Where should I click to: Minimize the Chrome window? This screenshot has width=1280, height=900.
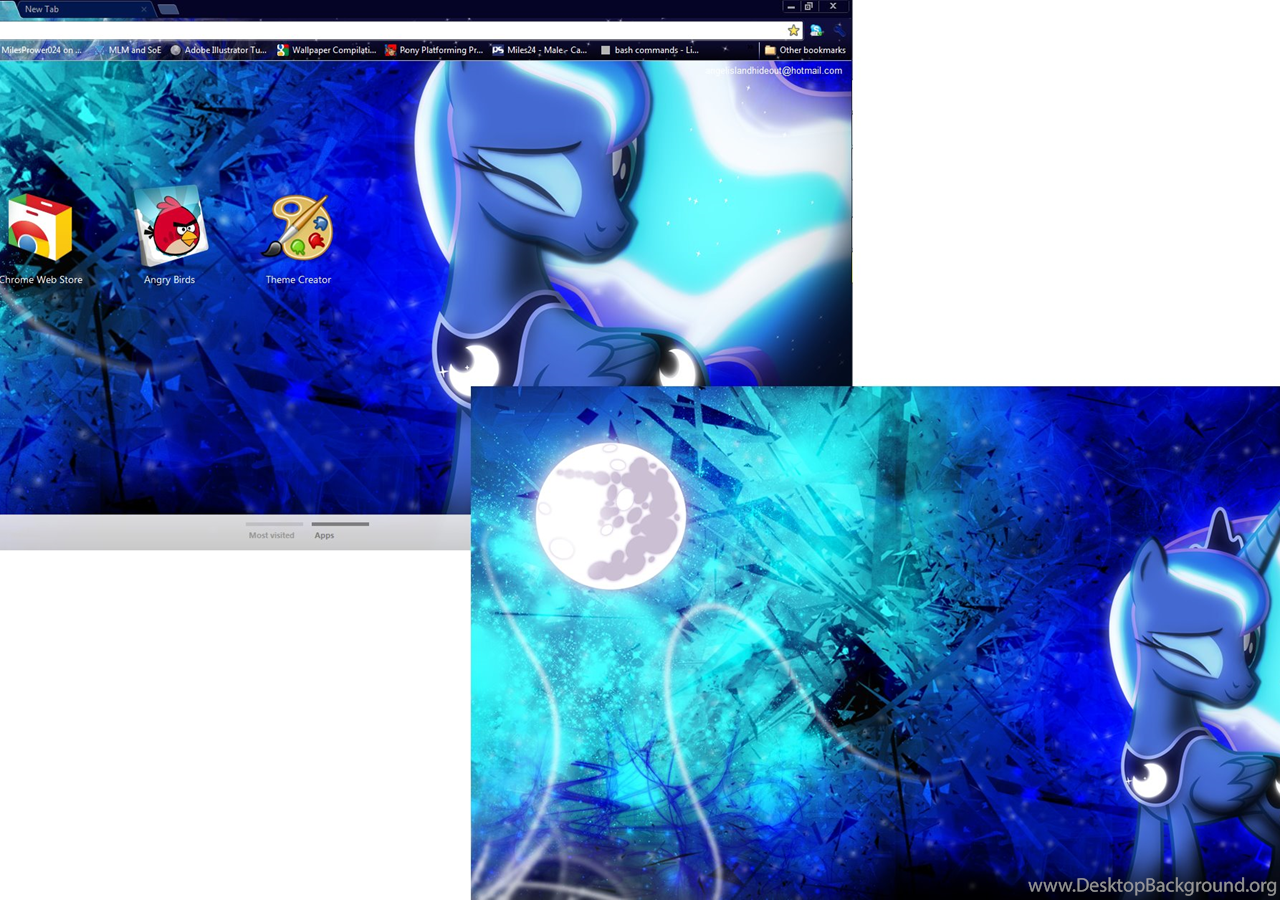tap(790, 6)
